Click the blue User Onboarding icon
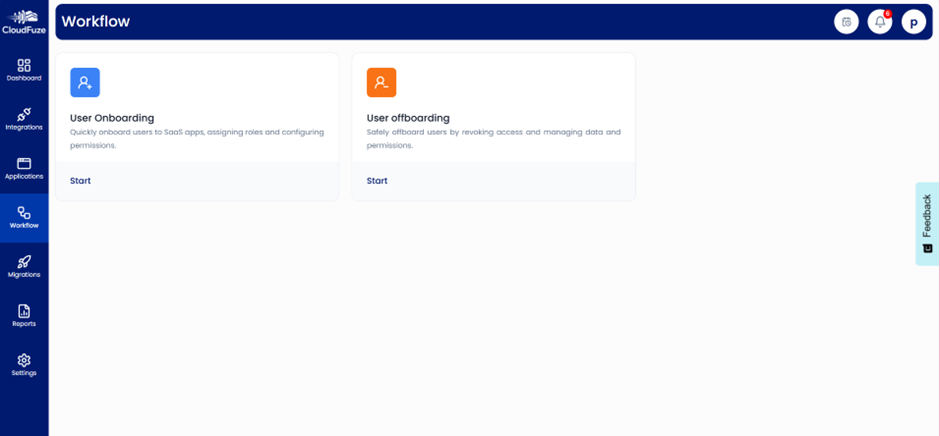The width and height of the screenshot is (940, 436). (85, 82)
